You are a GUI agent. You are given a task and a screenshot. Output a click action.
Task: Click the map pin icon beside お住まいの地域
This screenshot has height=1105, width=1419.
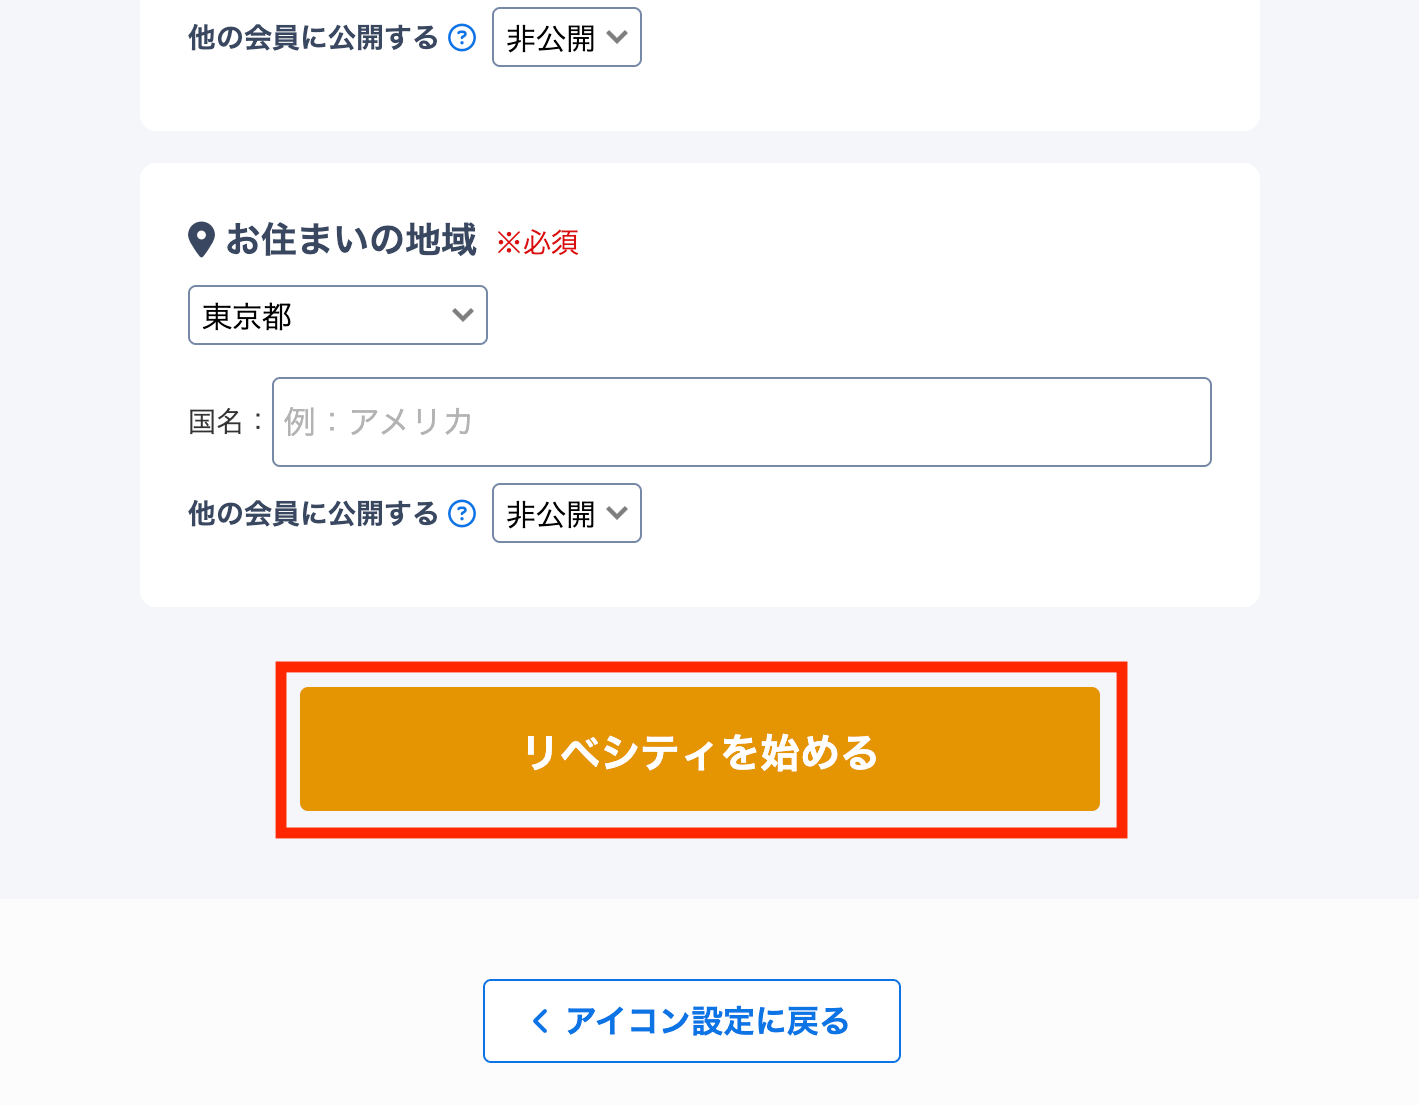tap(201, 240)
